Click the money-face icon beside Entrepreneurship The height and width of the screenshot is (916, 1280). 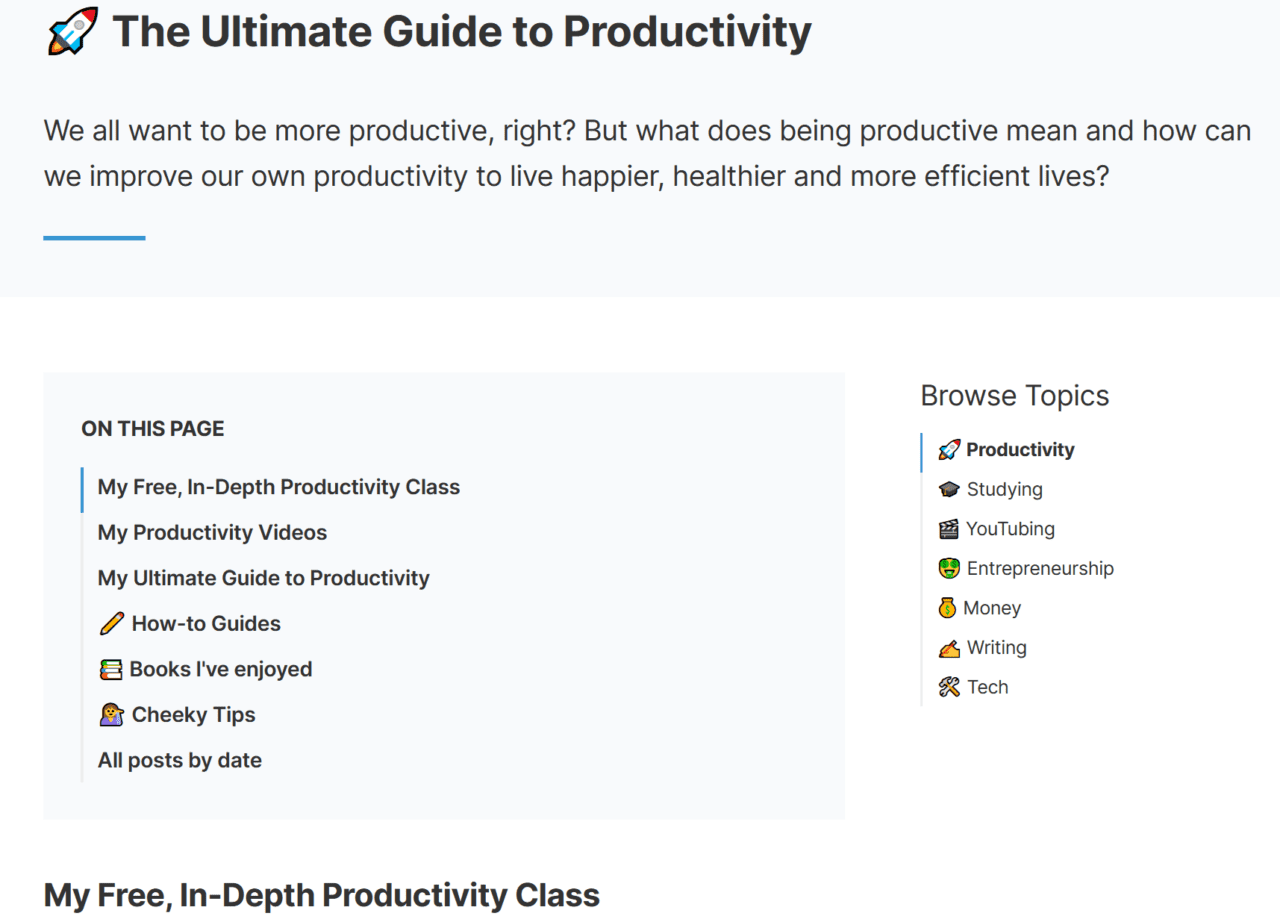pyautogui.click(x=949, y=569)
